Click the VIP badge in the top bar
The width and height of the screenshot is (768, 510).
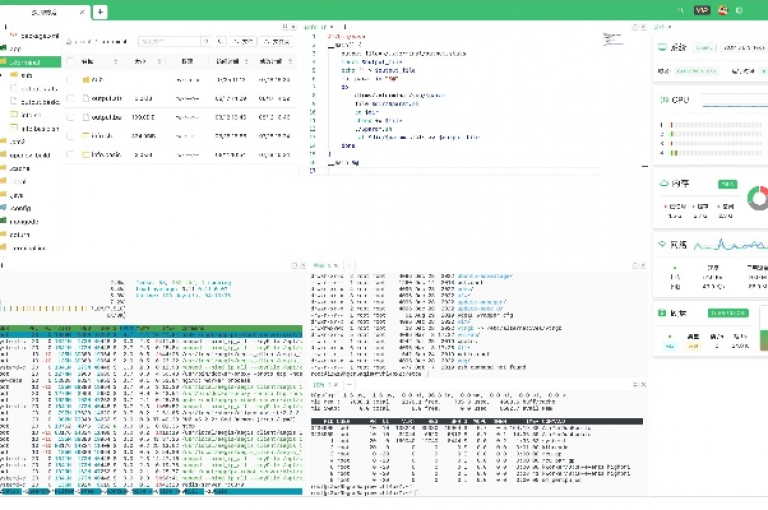click(x=702, y=10)
